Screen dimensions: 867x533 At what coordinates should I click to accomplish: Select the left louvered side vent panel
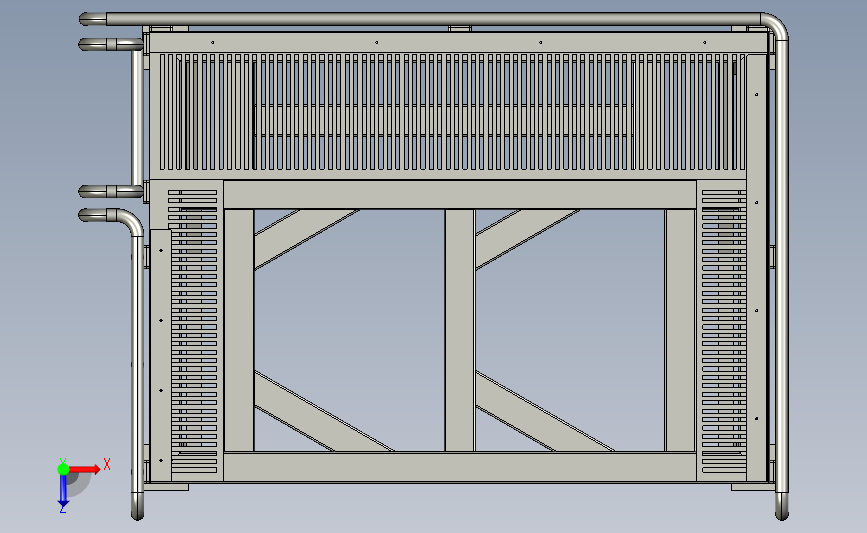[192, 331]
